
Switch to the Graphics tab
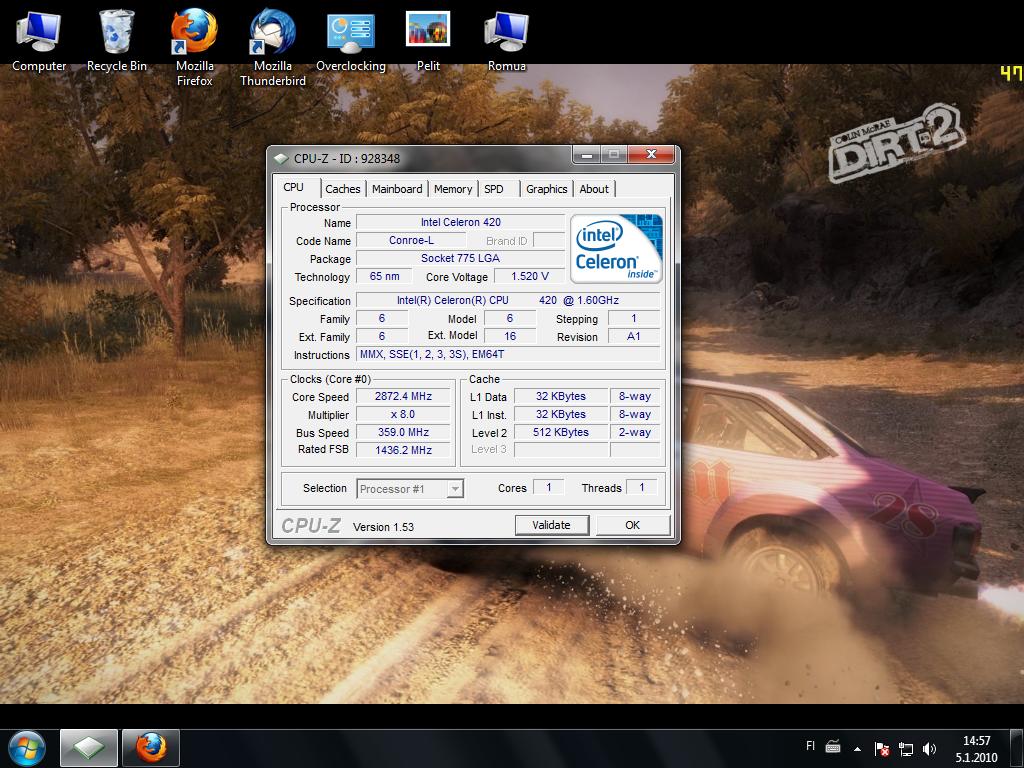tap(547, 189)
